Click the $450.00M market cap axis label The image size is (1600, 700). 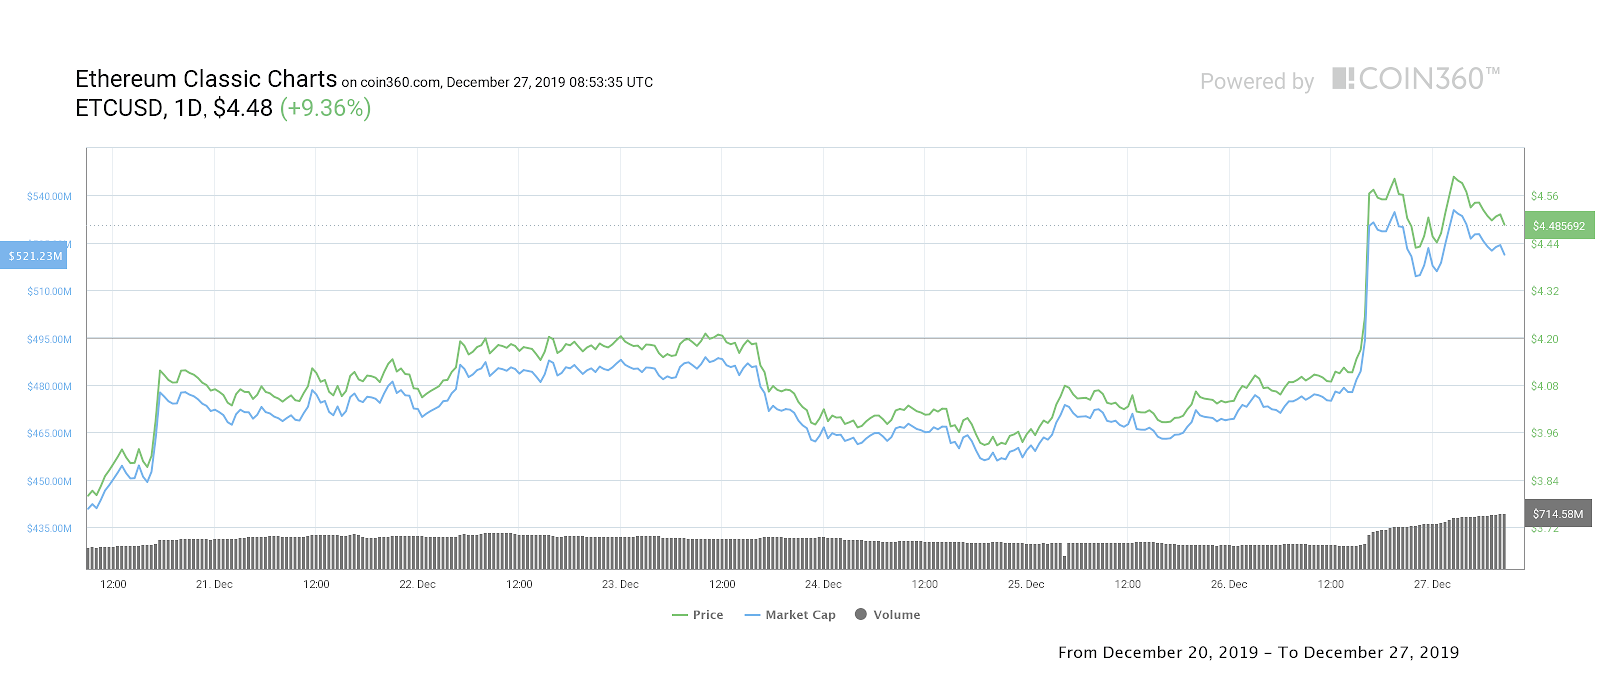click(x=49, y=481)
